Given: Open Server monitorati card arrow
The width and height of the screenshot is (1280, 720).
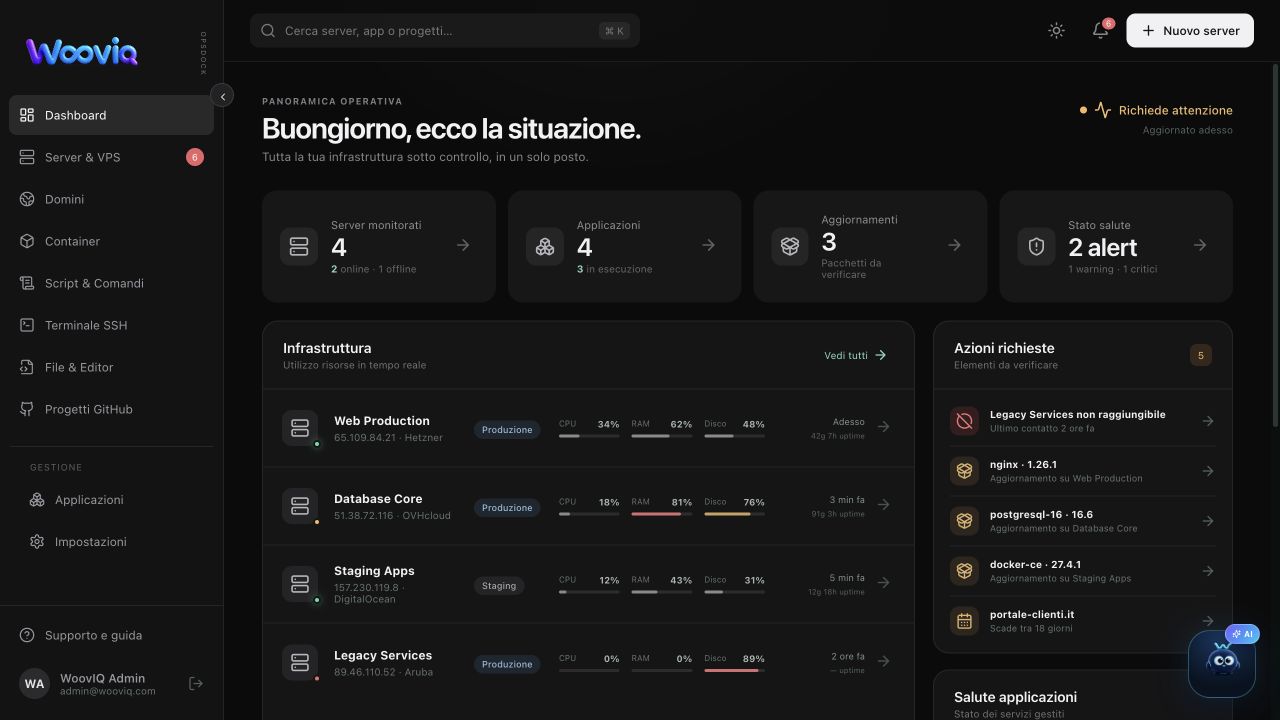Looking at the screenshot, I should coord(463,245).
